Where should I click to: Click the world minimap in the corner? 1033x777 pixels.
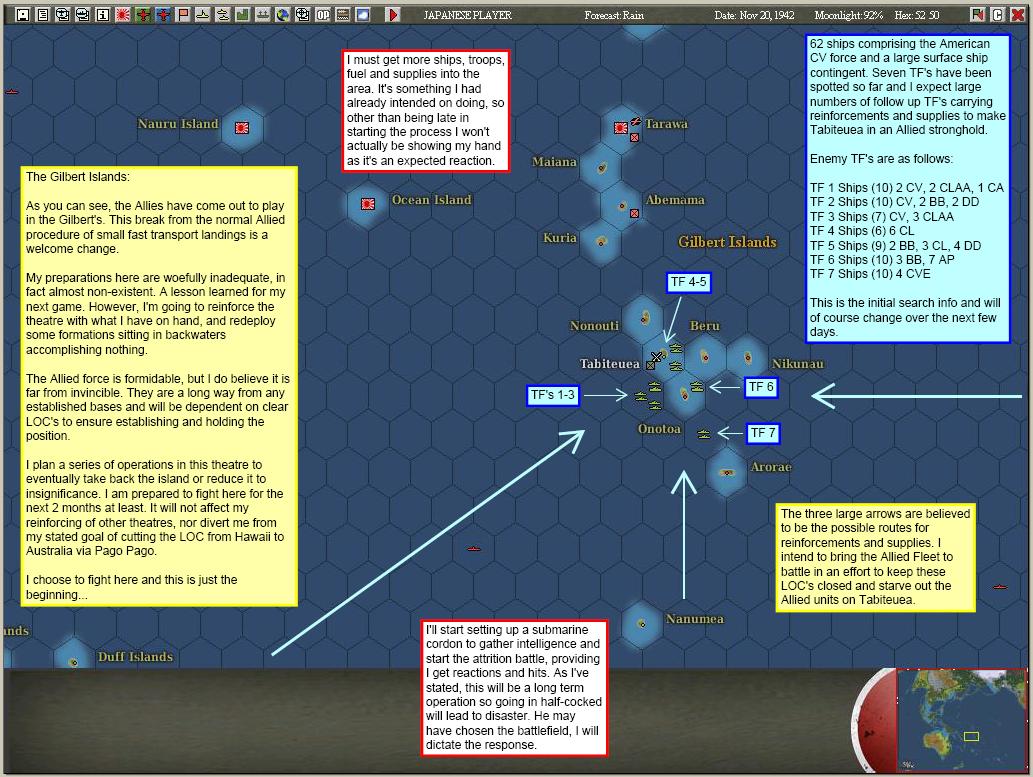tap(962, 720)
